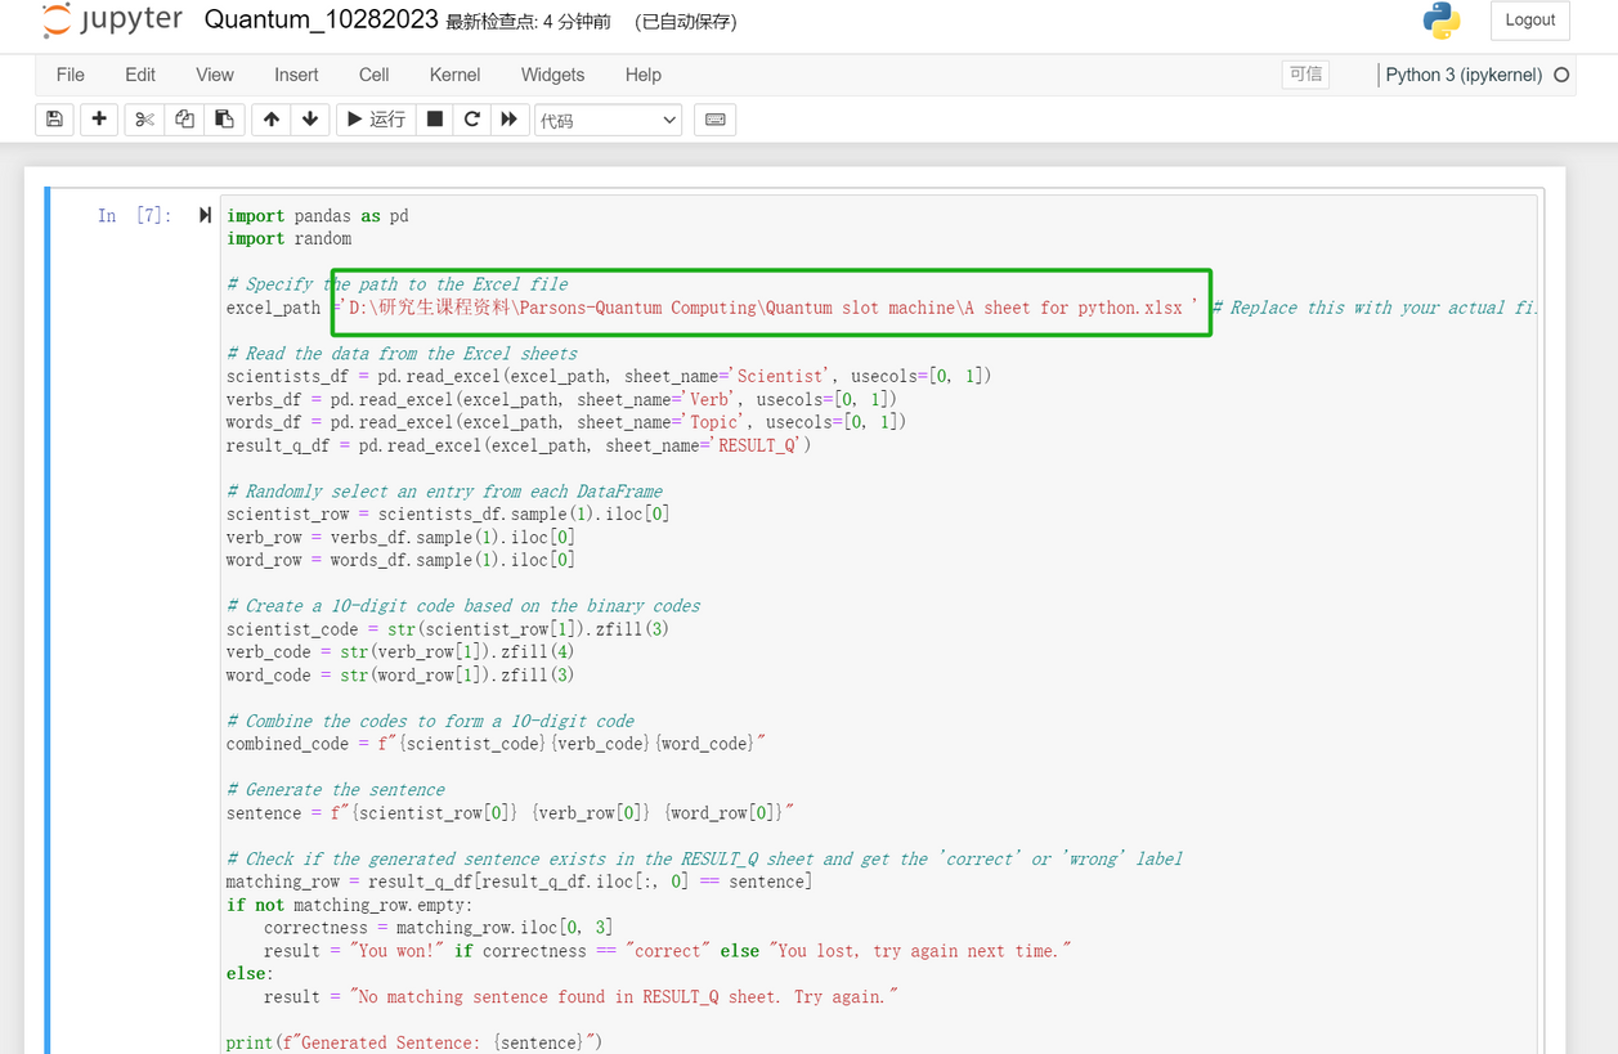Viewport: 1618px width, 1054px height.
Task: Insert a cell below with the plus icon
Action: [x=99, y=119]
